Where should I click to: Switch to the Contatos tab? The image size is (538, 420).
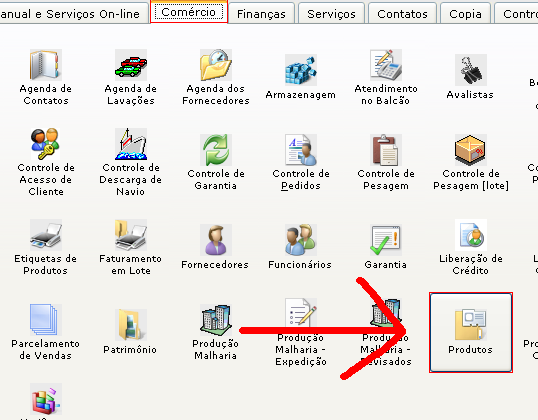402,14
